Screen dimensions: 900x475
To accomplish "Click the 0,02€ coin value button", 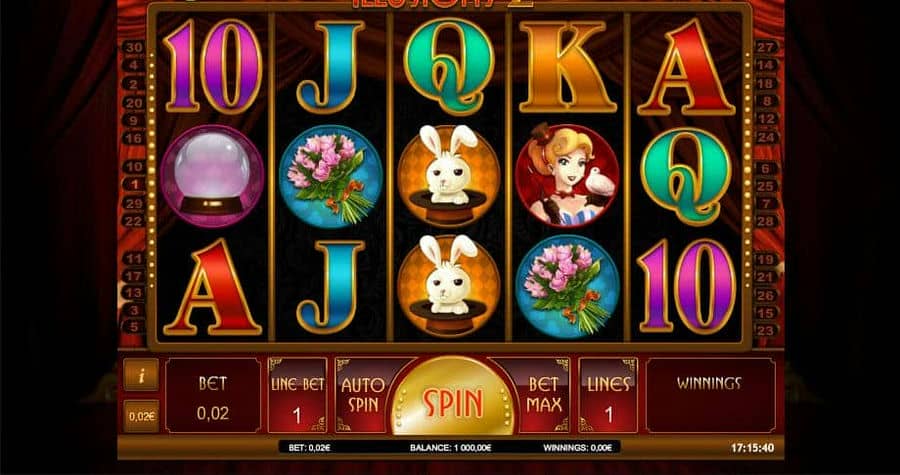I will click(141, 416).
